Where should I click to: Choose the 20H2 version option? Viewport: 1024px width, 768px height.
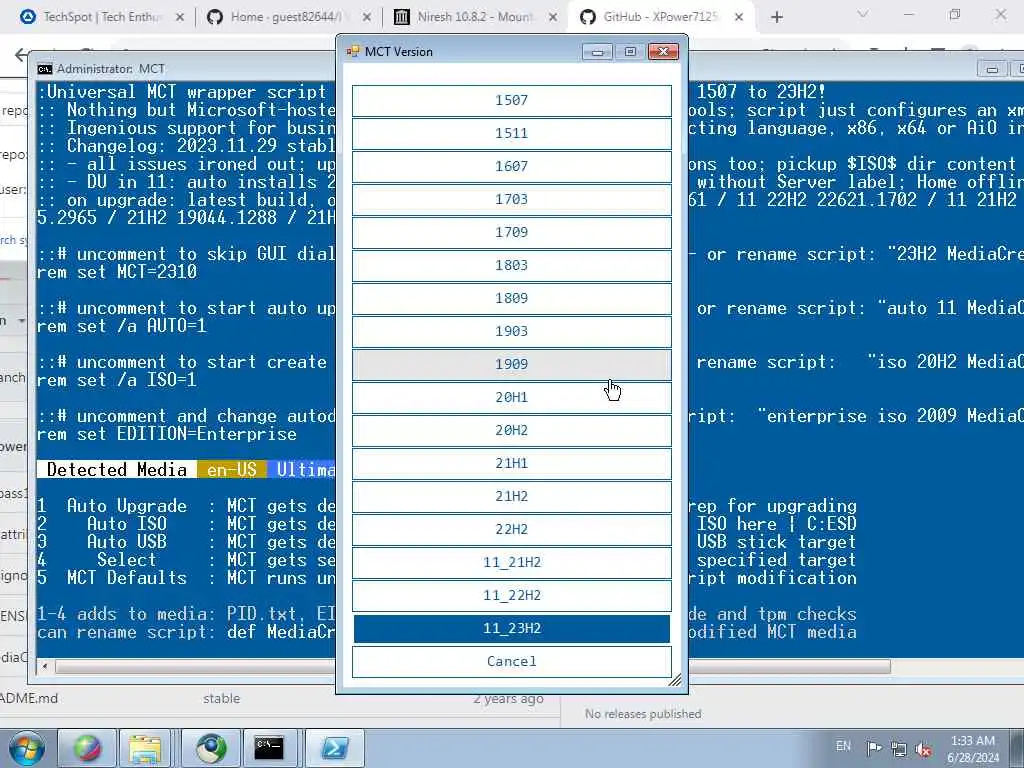[x=511, y=430]
